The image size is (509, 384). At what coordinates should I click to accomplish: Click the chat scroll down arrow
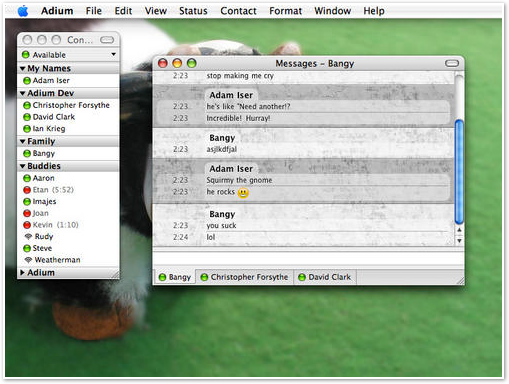pyautogui.click(x=459, y=241)
